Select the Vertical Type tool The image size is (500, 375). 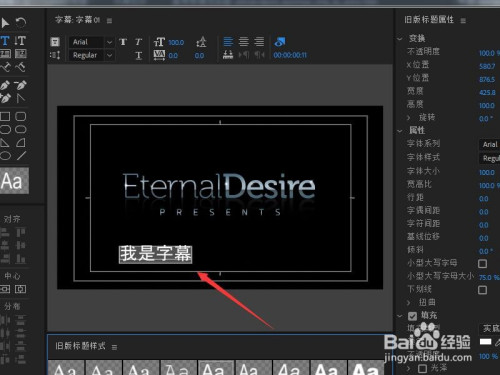click(20, 41)
